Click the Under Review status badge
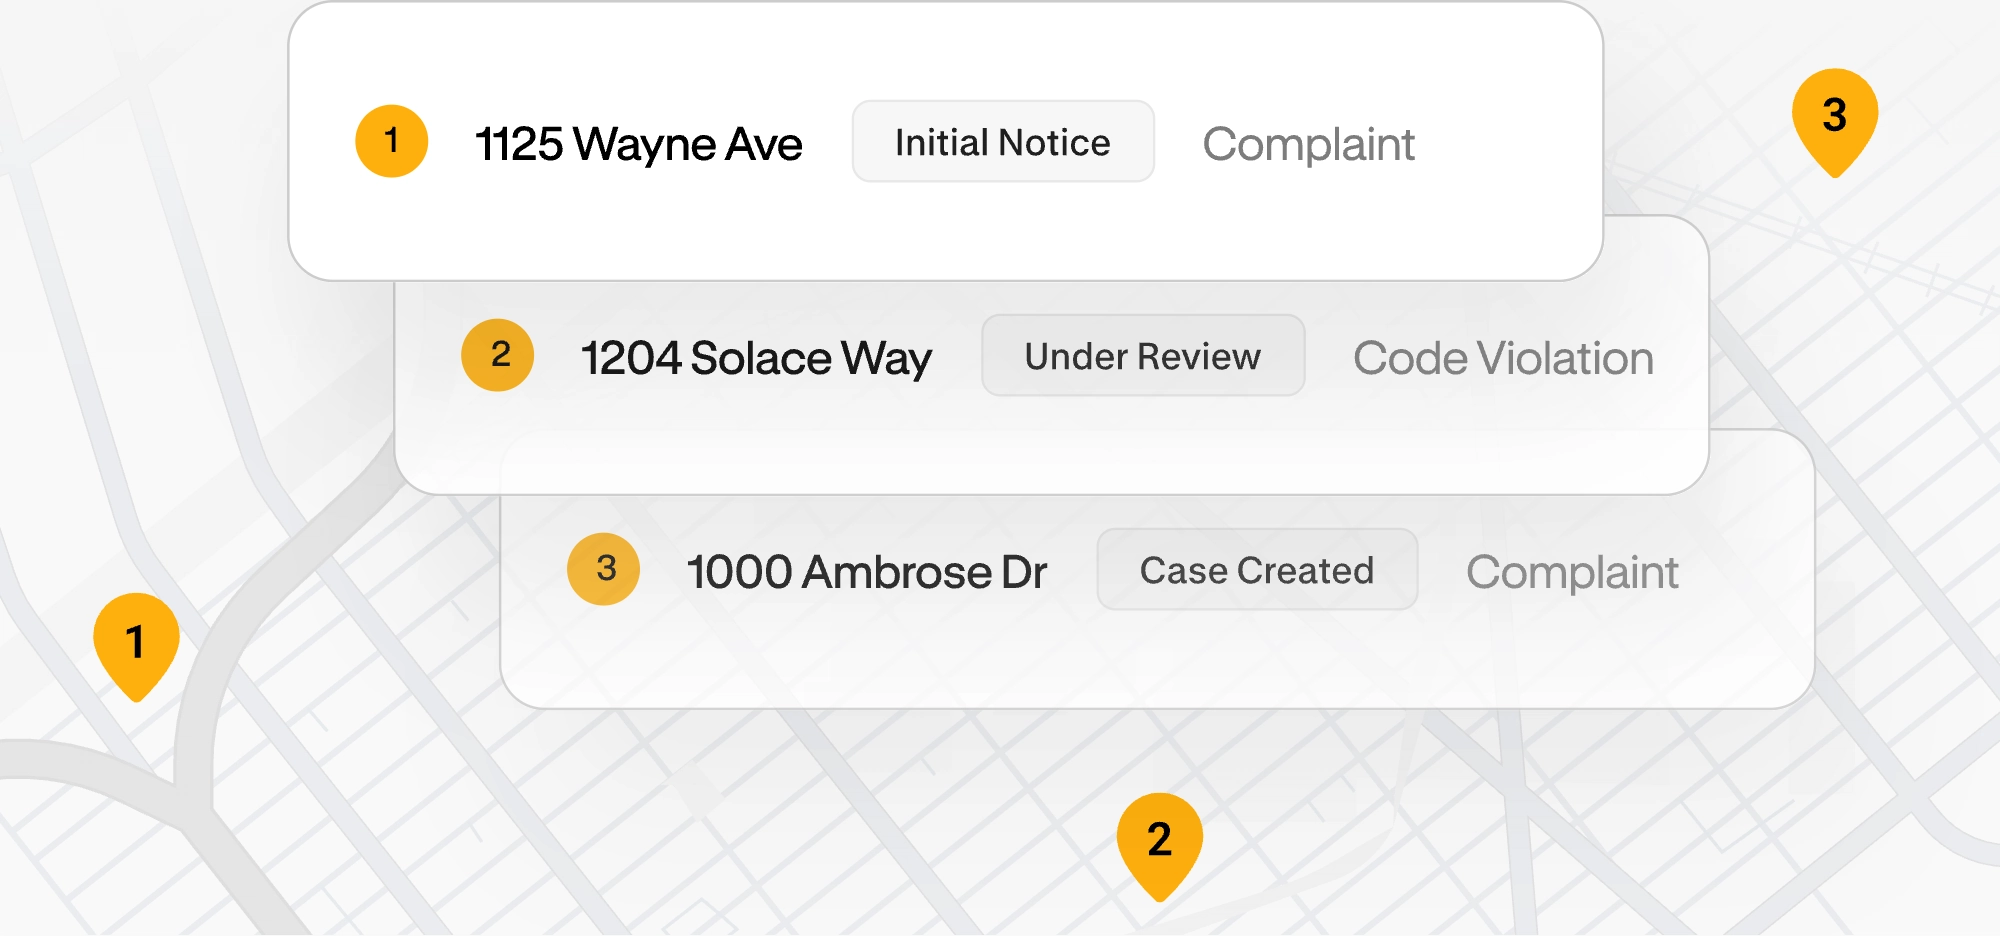 1143,355
